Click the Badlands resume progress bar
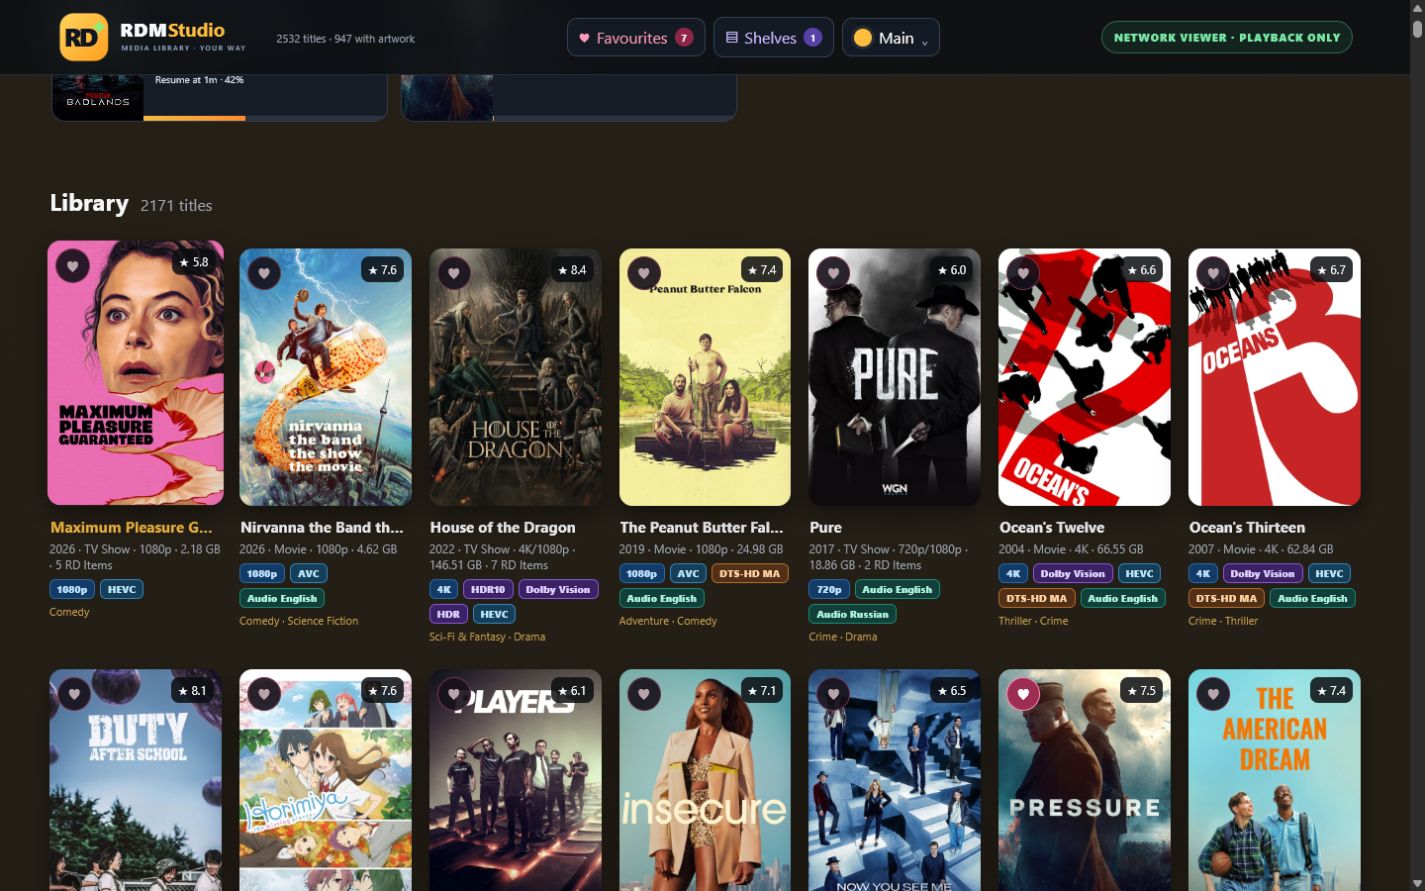Screen dimensions: 1425x891 (x=265, y=118)
